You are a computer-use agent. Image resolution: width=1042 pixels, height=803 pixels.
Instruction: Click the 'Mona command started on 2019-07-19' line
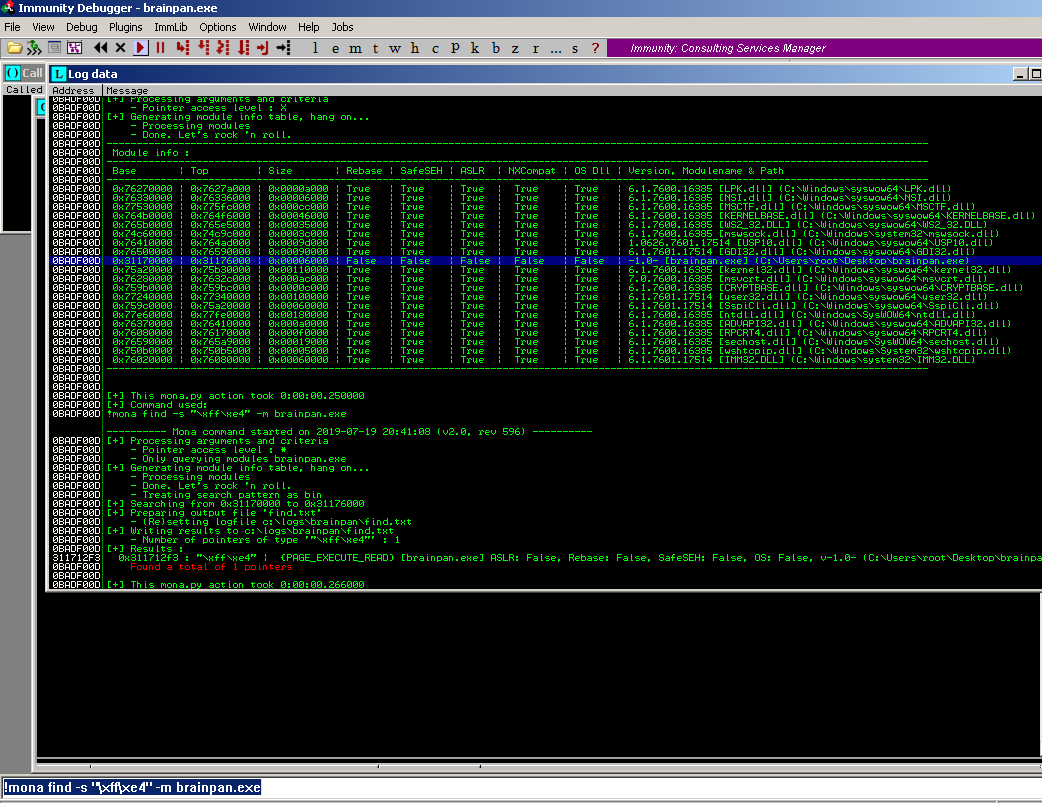349,432
